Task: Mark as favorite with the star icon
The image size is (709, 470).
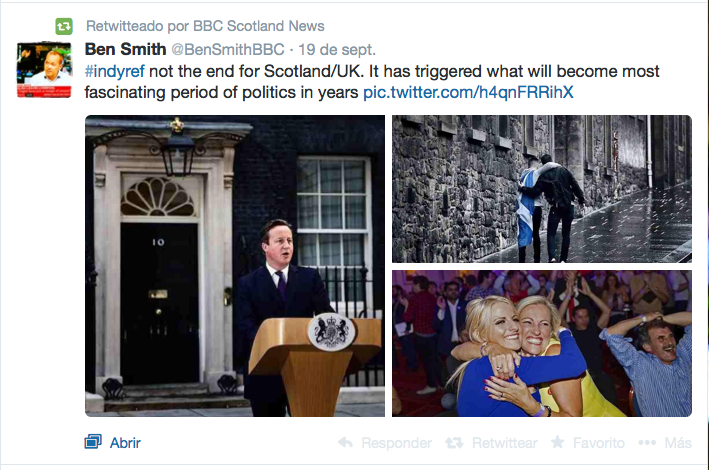Action: (558, 443)
